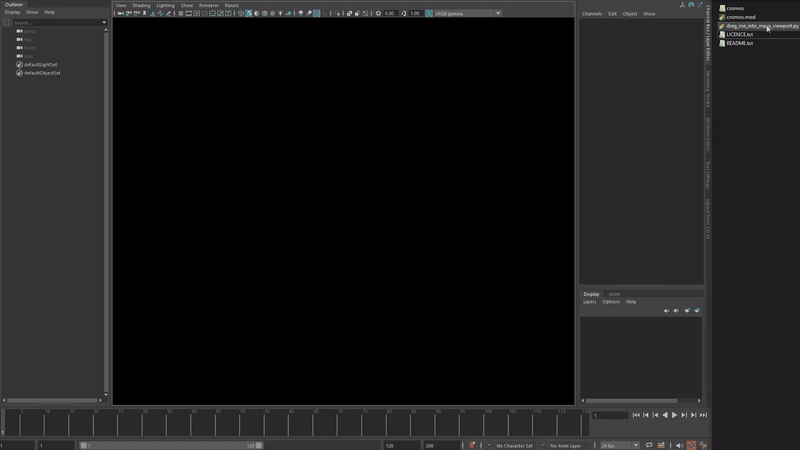Viewport: 800px width, 450px height.
Task: Open the viewport Lighting menu
Action: (x=165, y=5)
